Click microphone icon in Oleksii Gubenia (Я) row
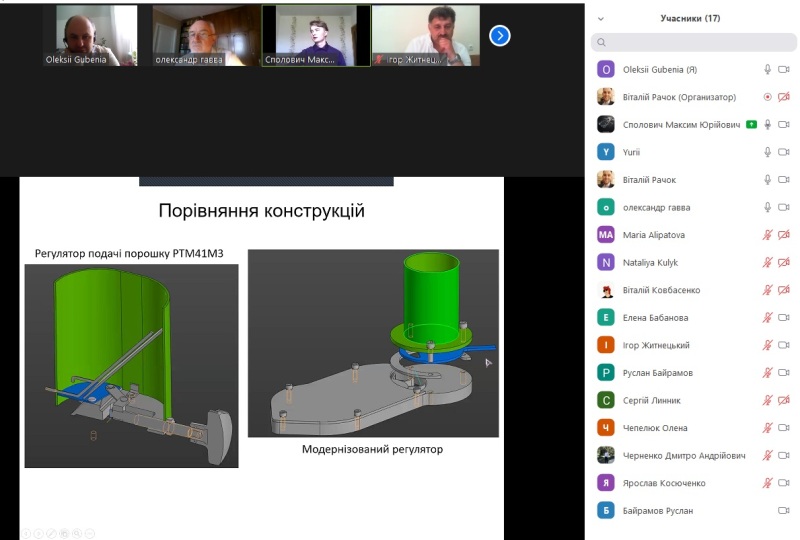Viewport: 800px width, 540px height. 767,69
